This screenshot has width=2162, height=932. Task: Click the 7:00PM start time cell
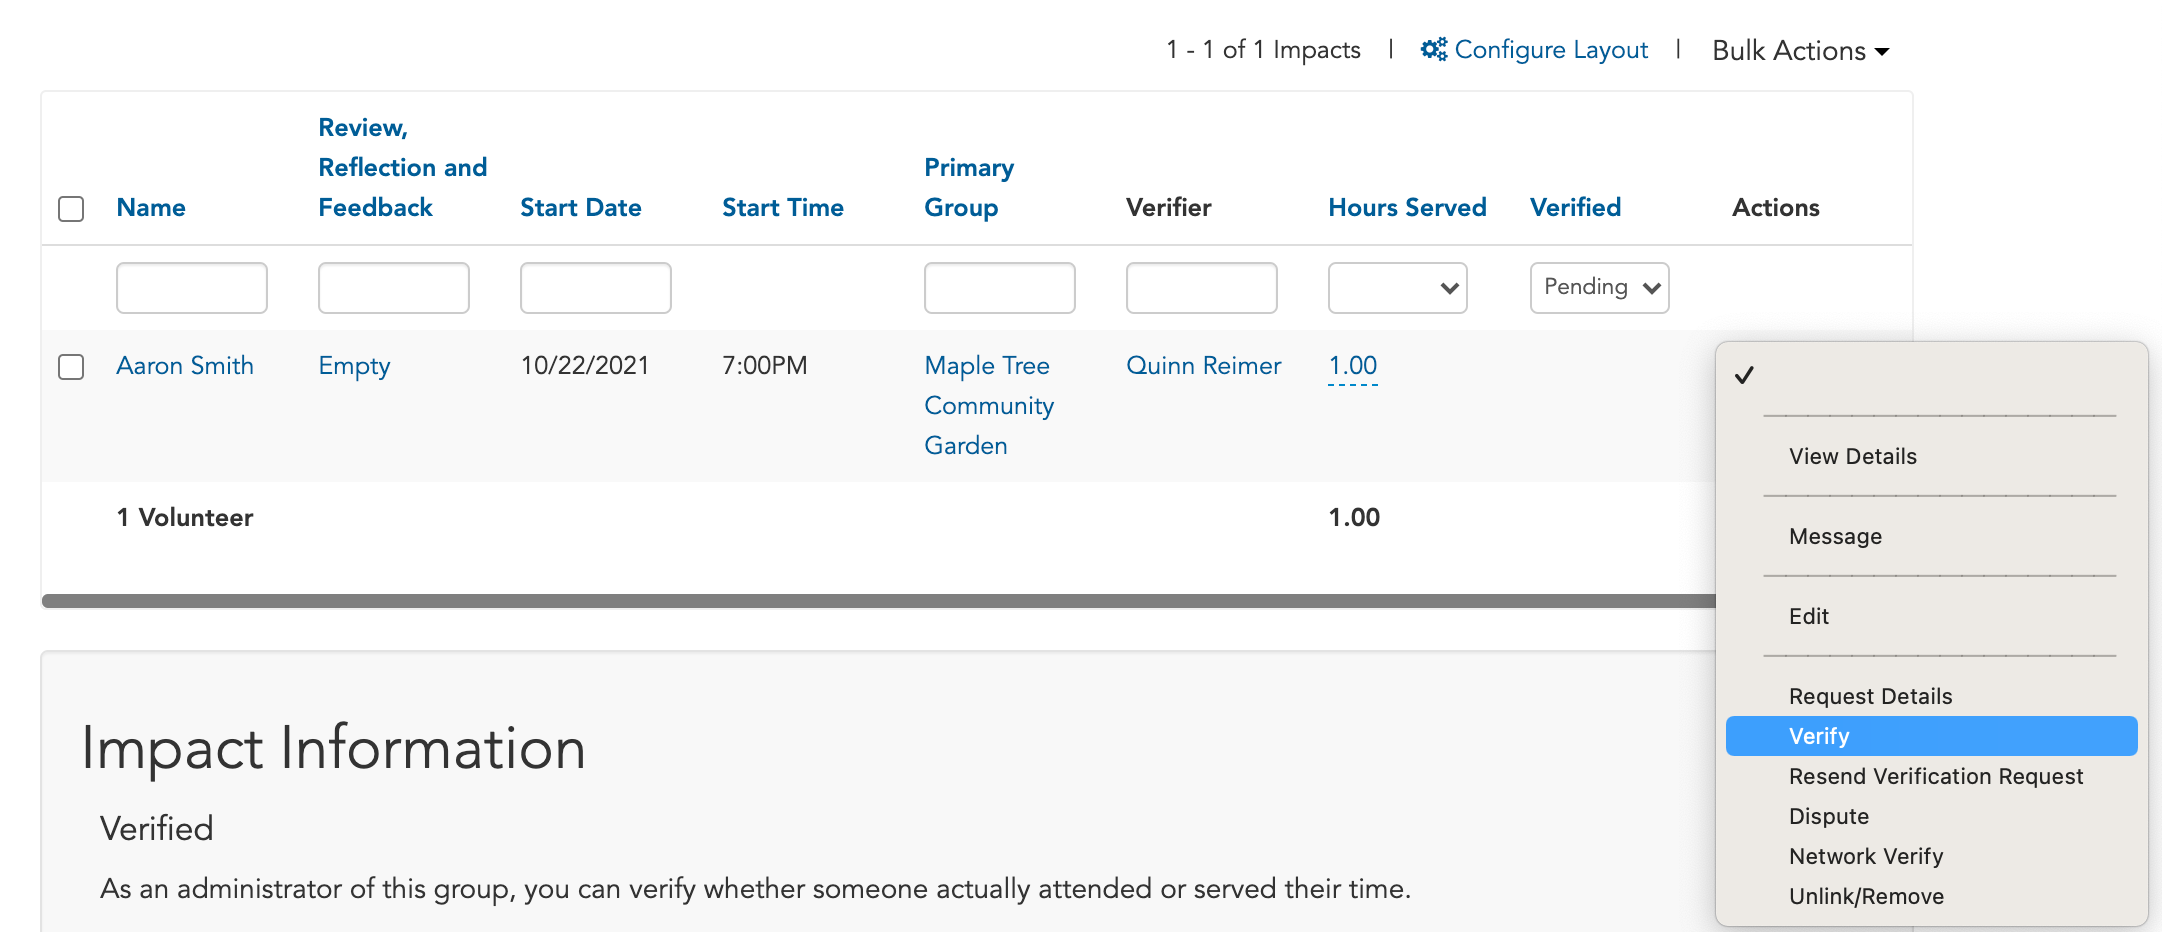[x=765, y=365]
